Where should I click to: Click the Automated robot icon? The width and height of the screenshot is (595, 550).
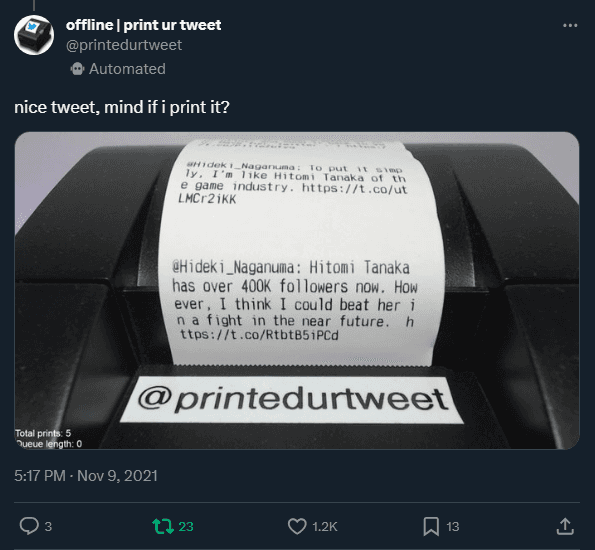click(x=77, y=69)
